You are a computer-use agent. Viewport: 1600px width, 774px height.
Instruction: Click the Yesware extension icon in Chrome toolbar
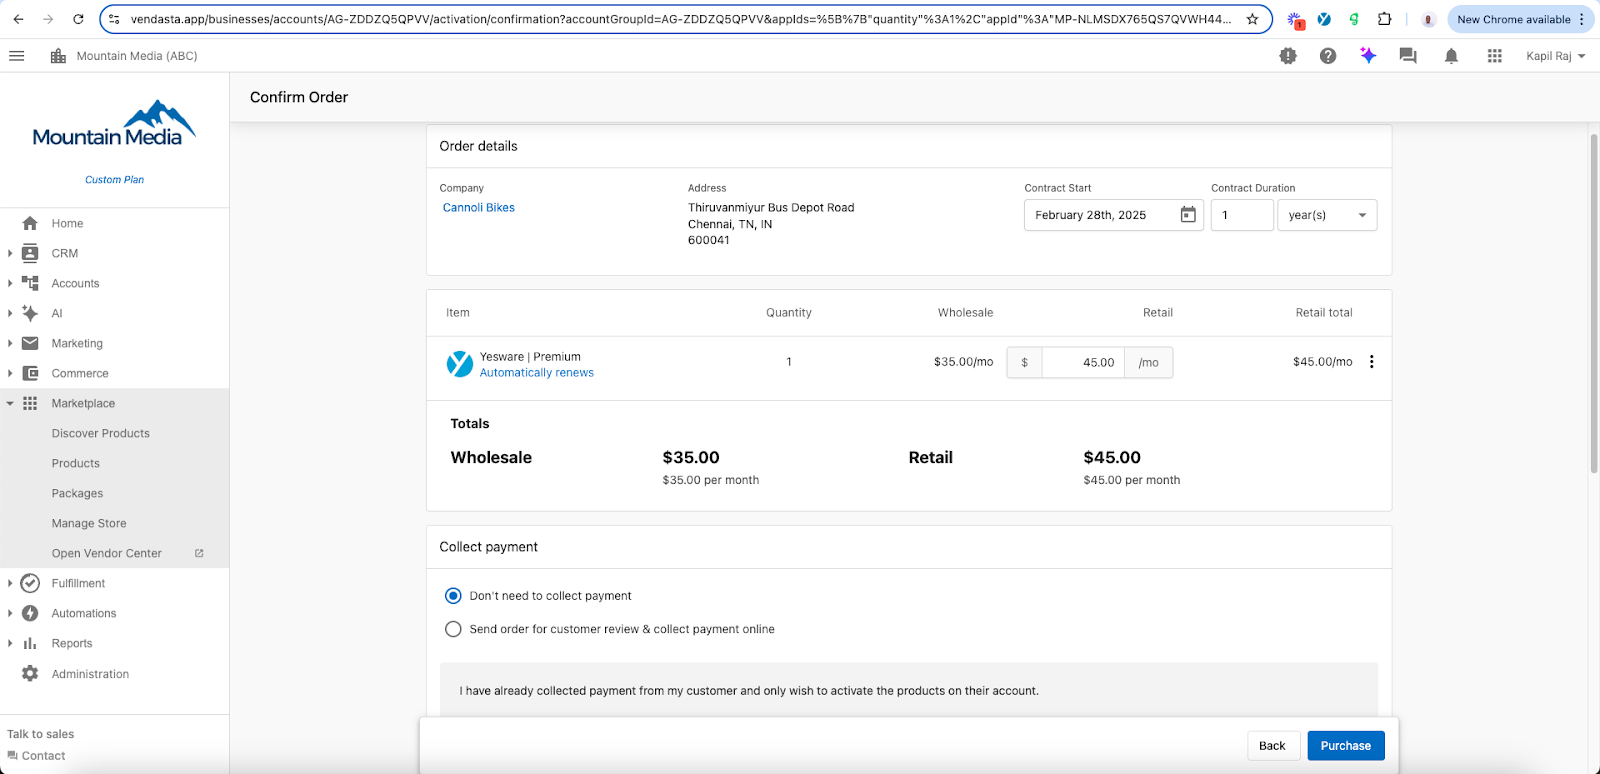click(1324, 19)
